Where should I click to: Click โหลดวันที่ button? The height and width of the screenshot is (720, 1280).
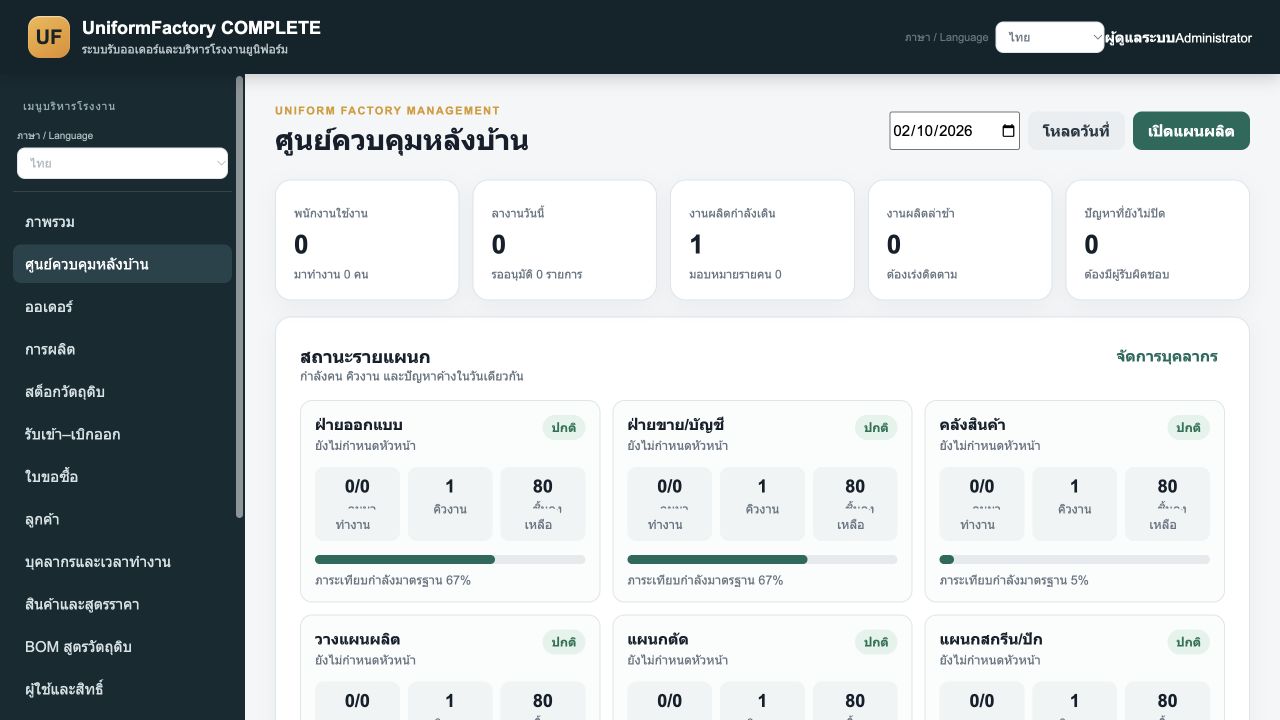click(1076, 131)
